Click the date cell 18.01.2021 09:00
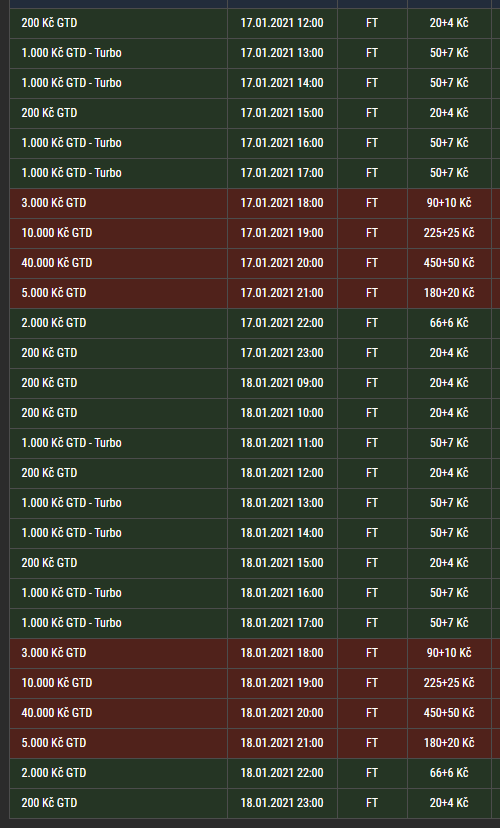This screenshot has height=828, width=500. pyautogui.click(x=282, y=383)
